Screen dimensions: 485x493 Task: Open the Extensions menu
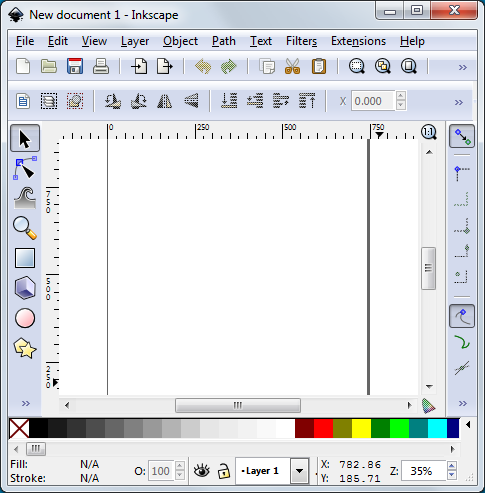pyautogui.click(x=358, y=41)
